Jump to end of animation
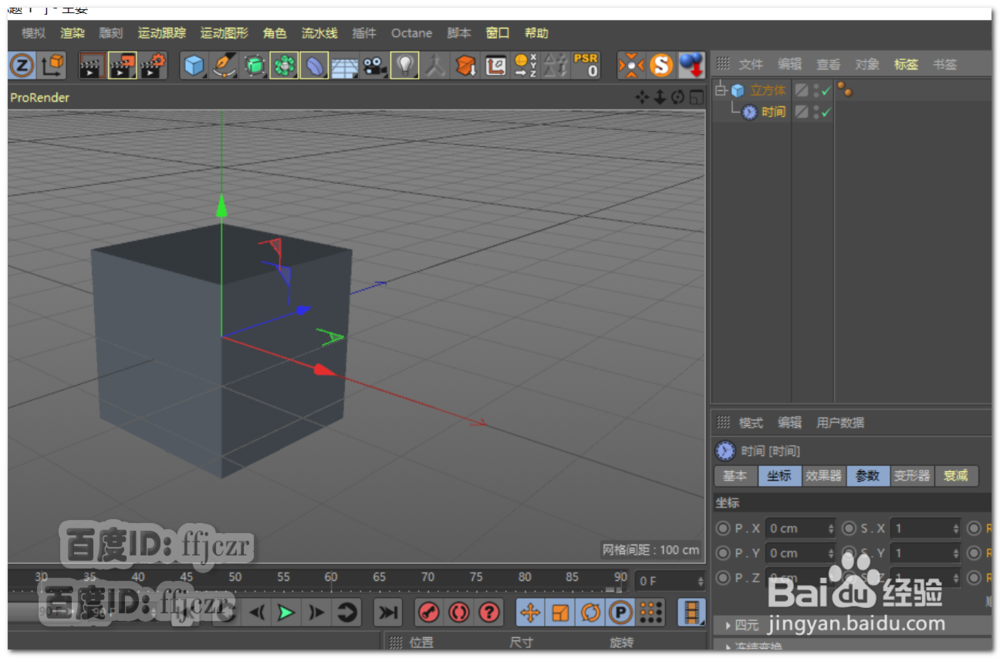Screen dimensions: 1000x658 click(387, 613)
